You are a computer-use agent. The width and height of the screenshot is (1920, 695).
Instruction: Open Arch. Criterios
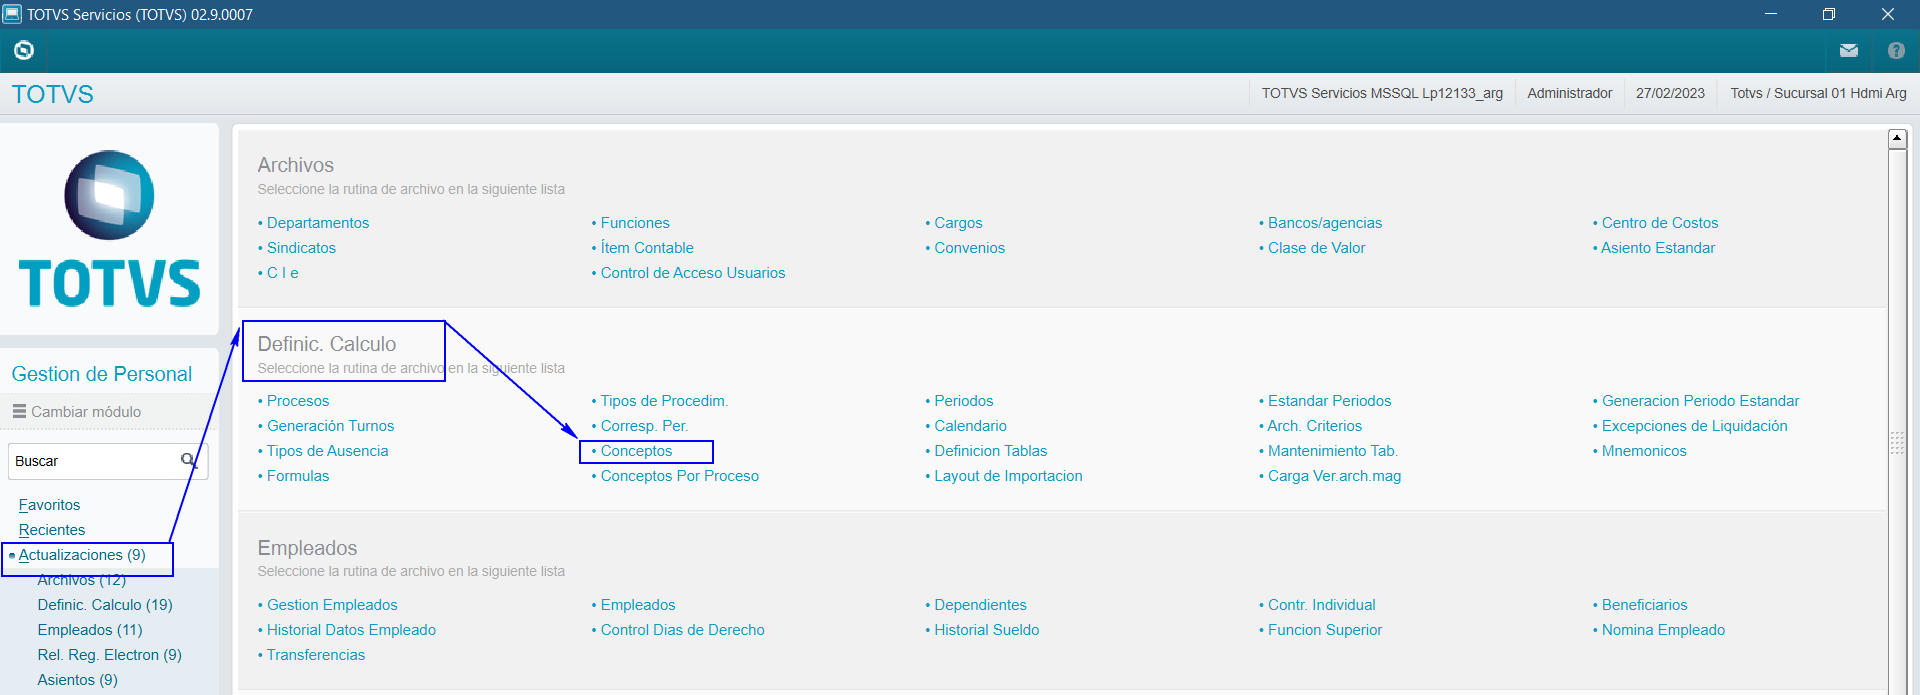click(1315, 426)
